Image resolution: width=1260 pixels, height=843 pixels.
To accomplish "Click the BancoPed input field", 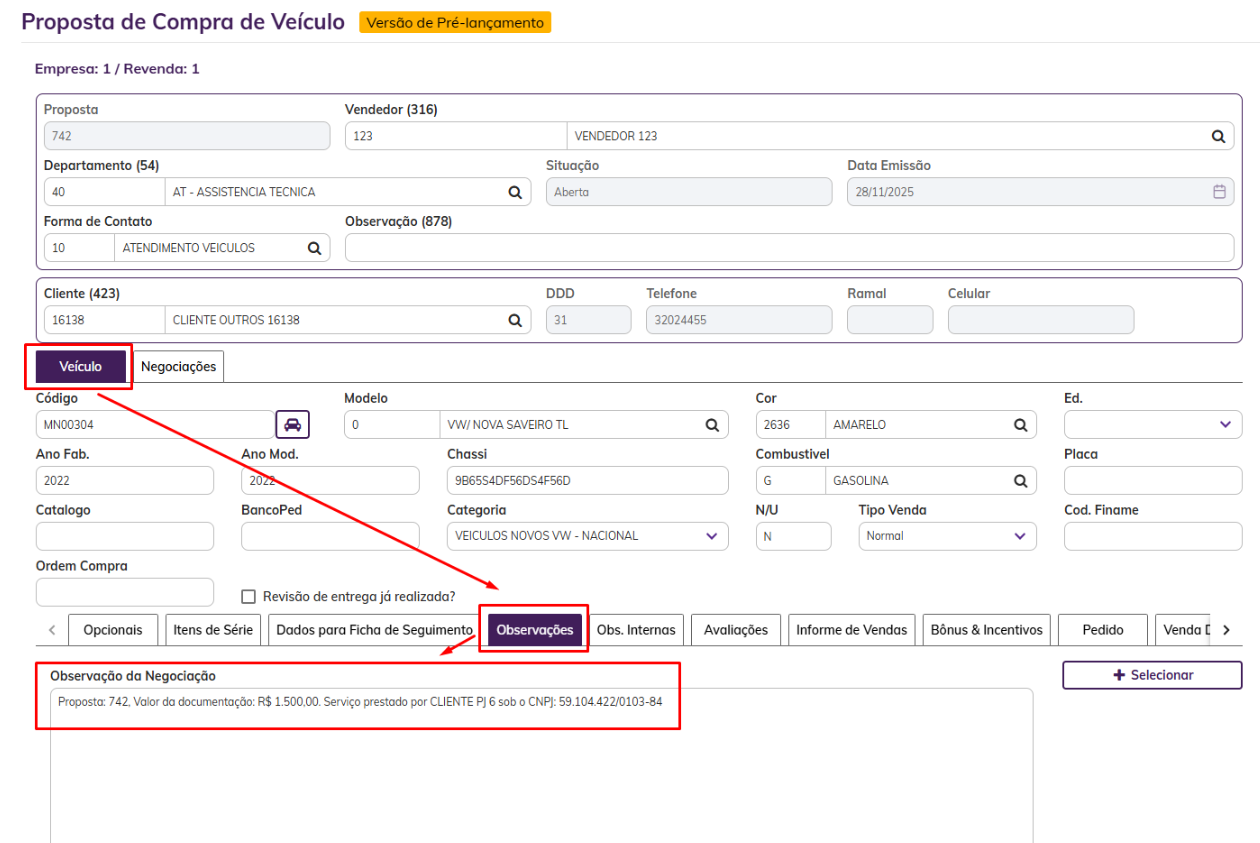I will [330, 536].
